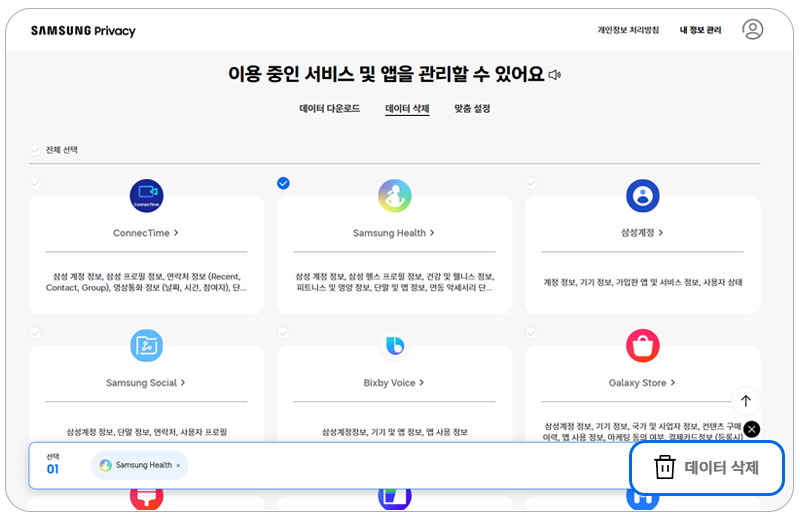Screen dimensions: 800x515
Task: Switch to the 데이터 다운로드 tab
Action: pos(330,109)
